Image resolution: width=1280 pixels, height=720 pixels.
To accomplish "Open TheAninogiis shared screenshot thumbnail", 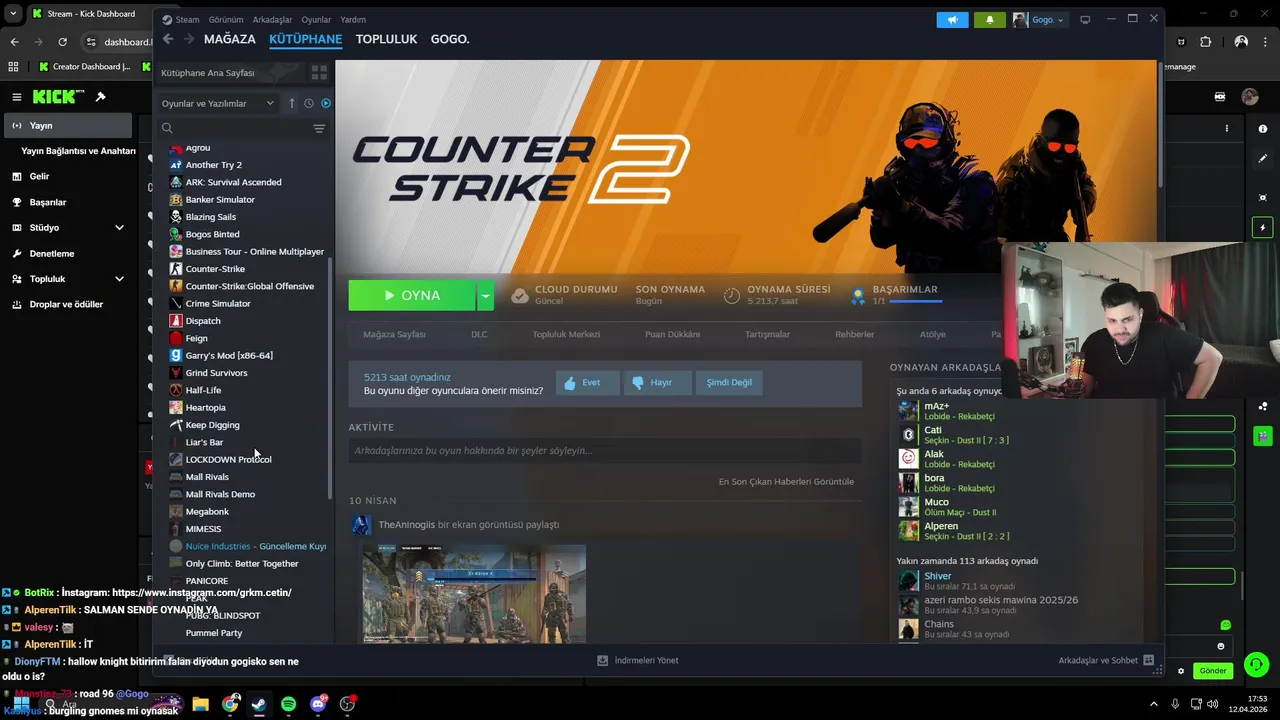I will coord(474,594).
